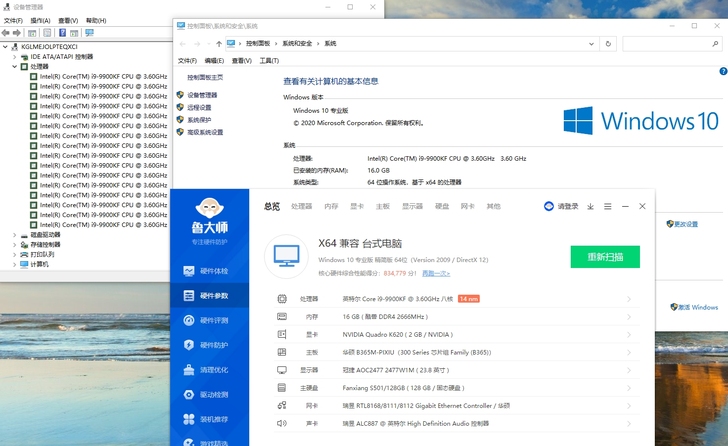Go up one level in Control Panel
728x446 pixels.
click(219, 44)
